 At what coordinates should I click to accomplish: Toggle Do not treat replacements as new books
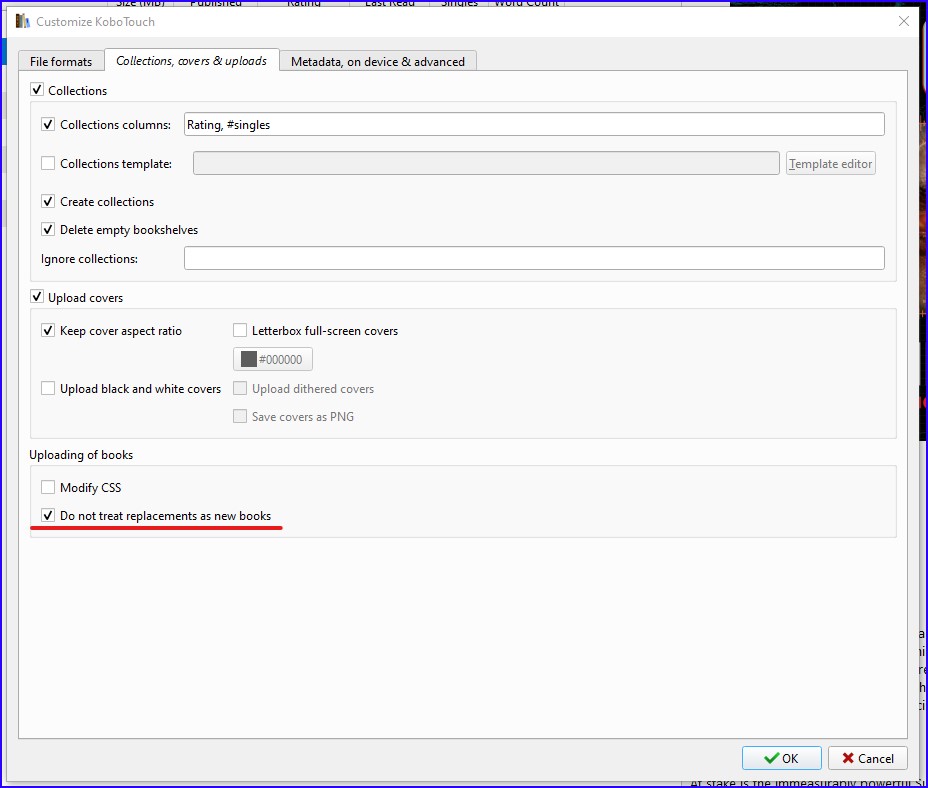[48, 516]
